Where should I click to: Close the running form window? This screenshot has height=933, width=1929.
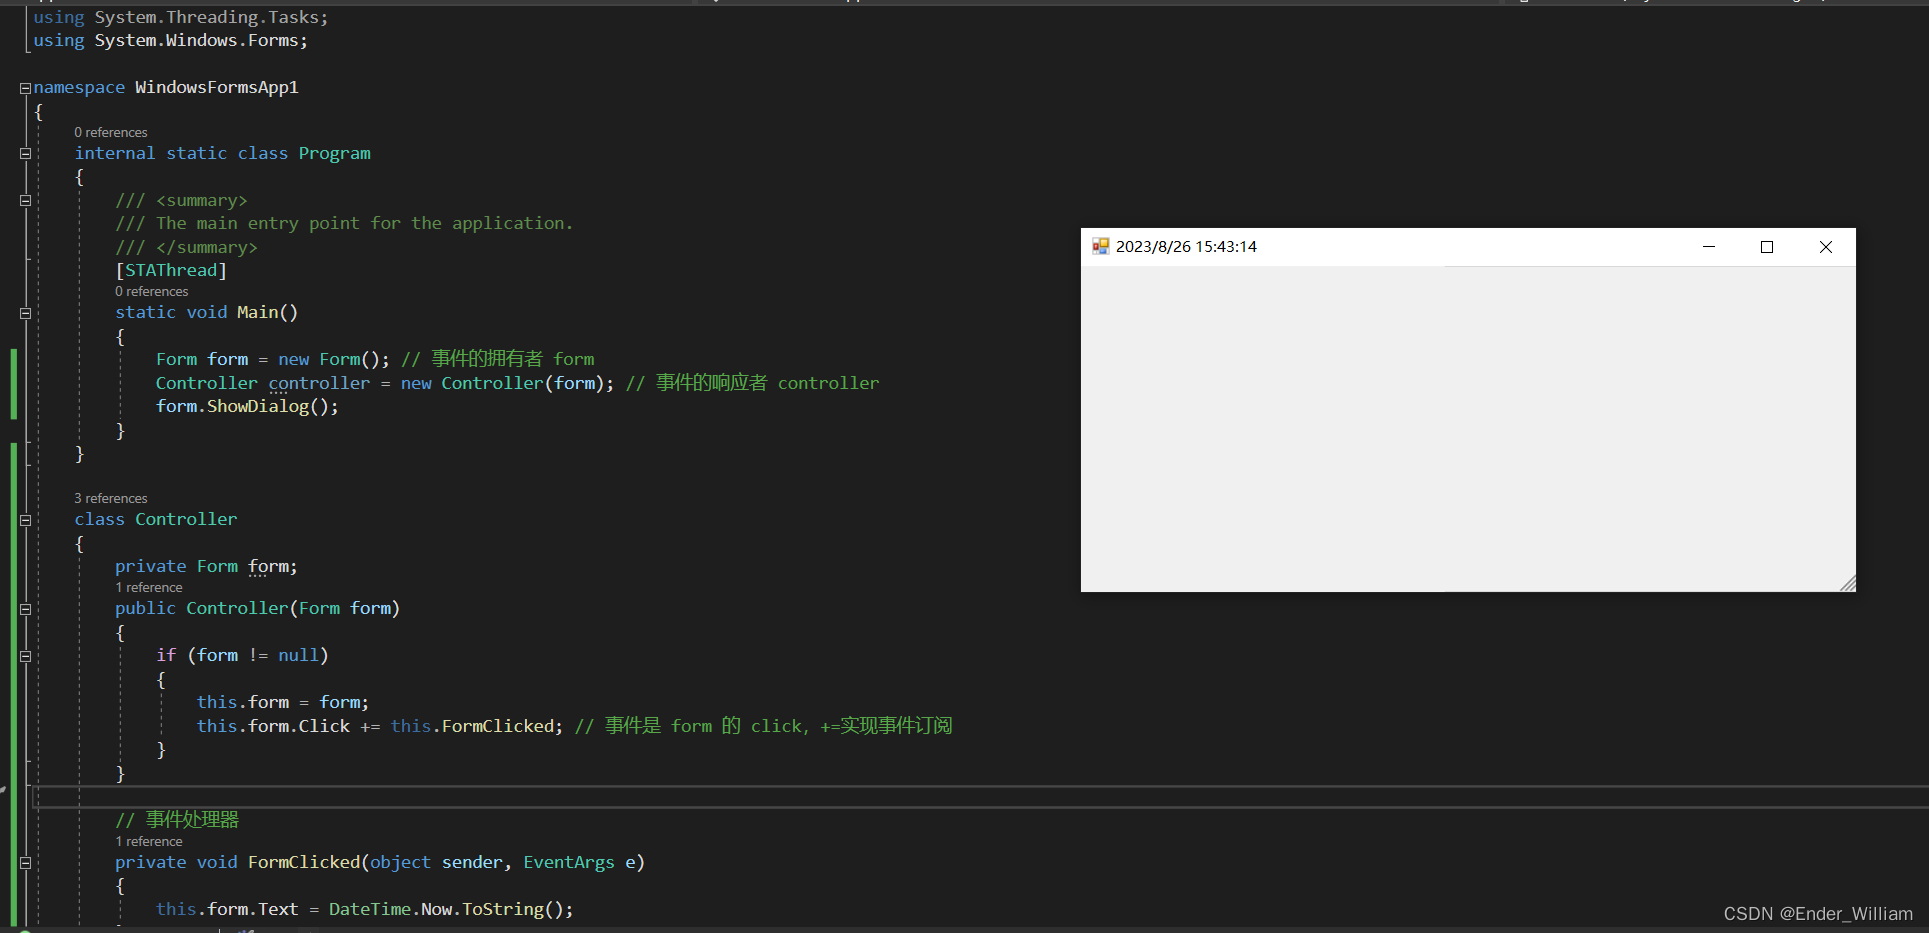[1825, 247]
